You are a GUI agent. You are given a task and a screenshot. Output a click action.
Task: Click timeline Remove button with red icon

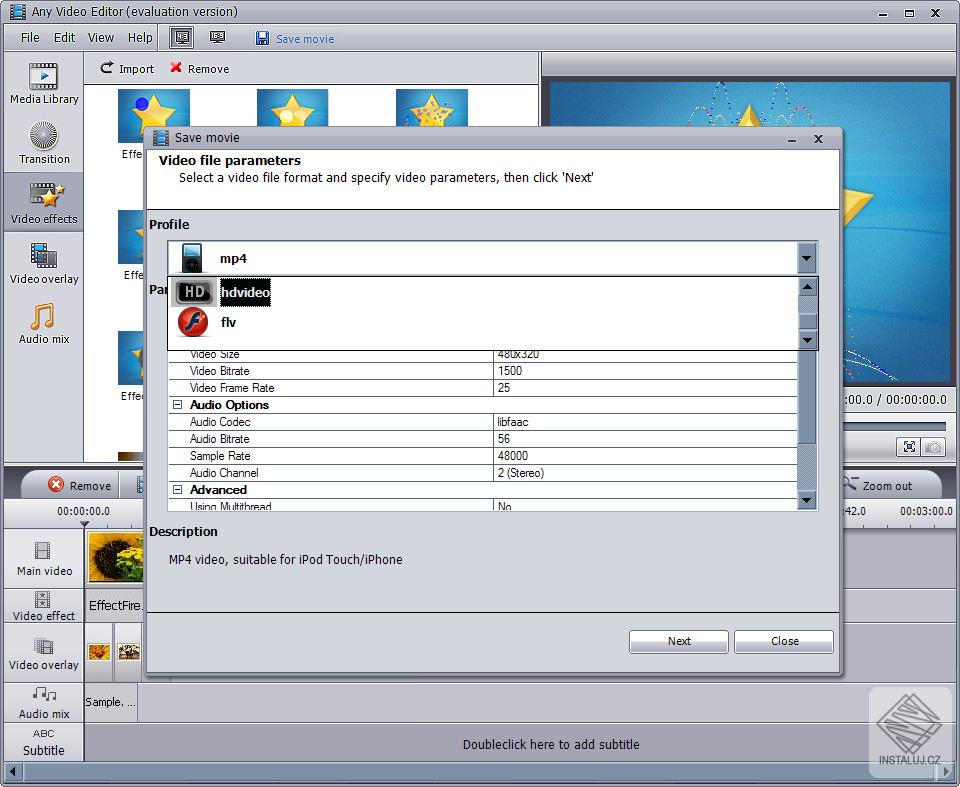pyautogui.click(x=80, y=485)
